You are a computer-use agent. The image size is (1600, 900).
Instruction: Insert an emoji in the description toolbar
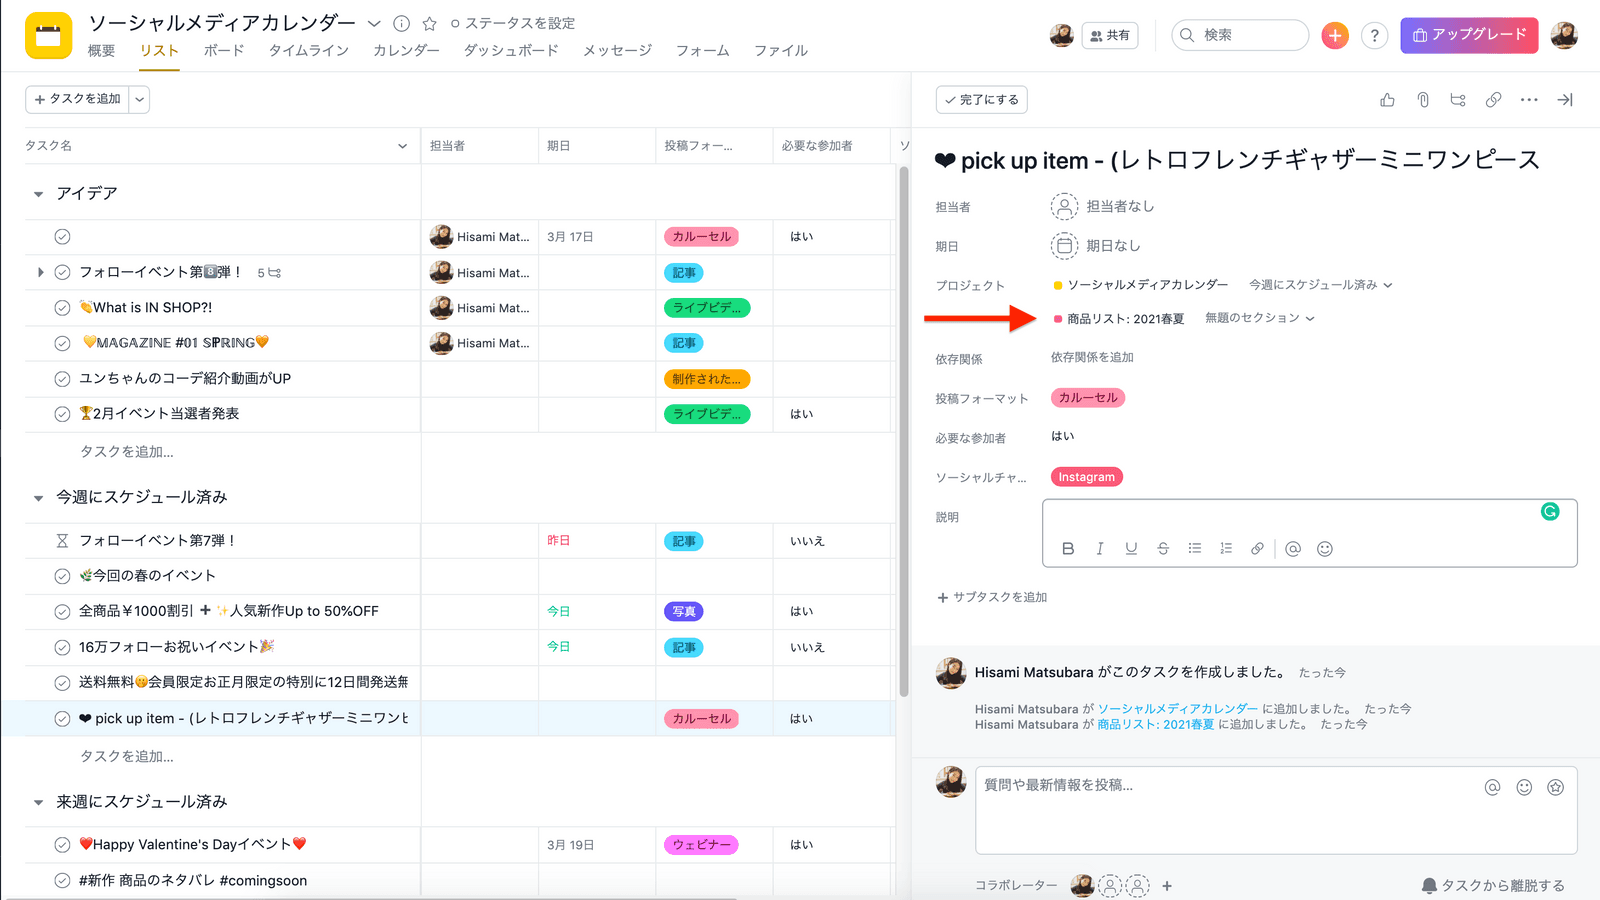coord(1325,549)
